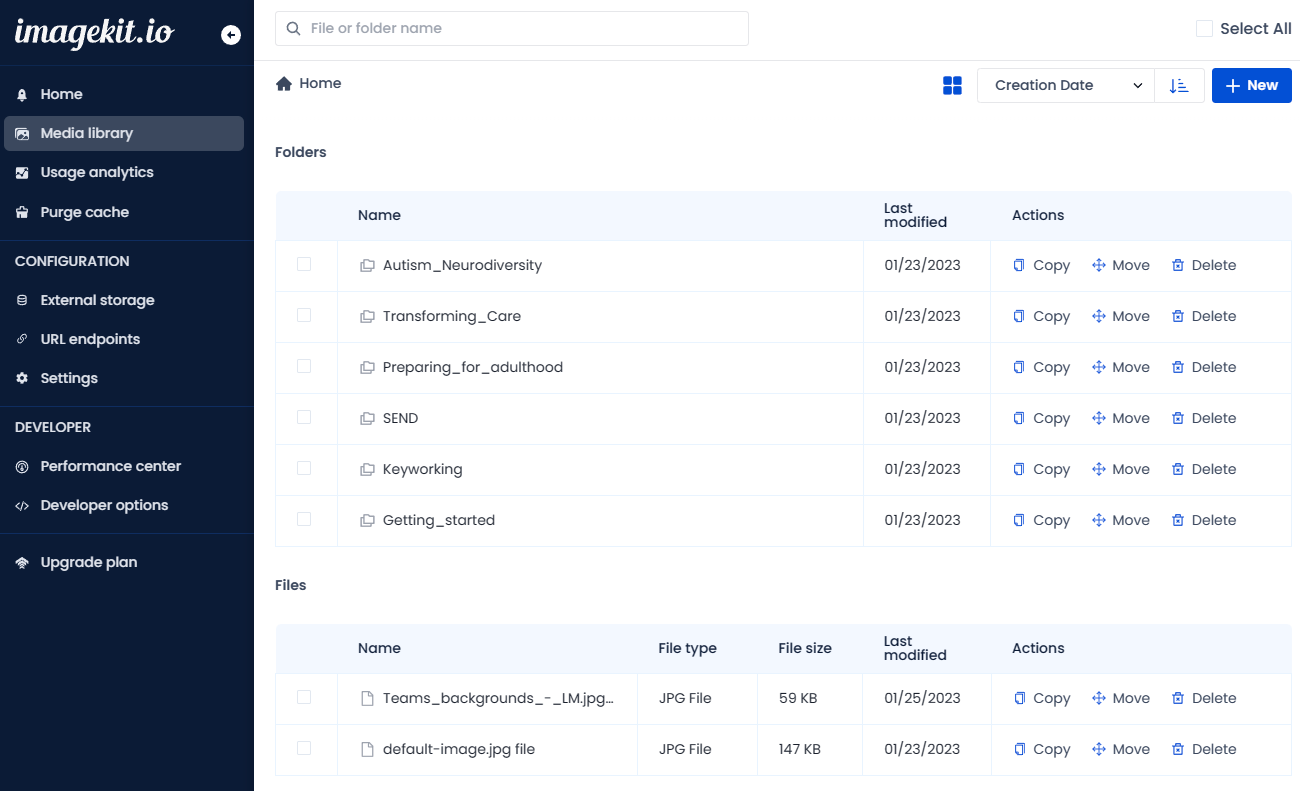Move the Transforming_Care folder

(1120, 316)
